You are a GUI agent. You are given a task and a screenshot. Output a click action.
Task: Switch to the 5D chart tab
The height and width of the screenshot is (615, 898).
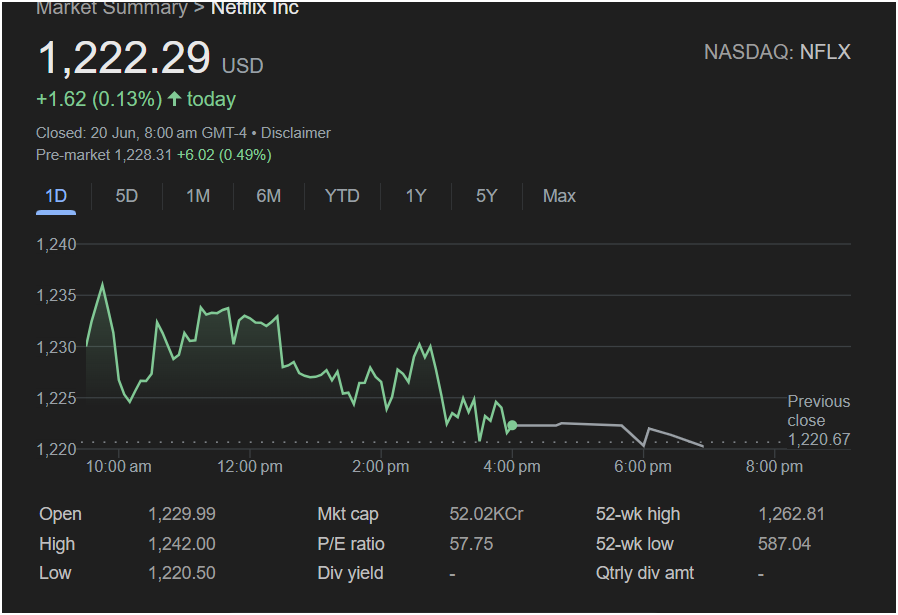pos(126,196)
